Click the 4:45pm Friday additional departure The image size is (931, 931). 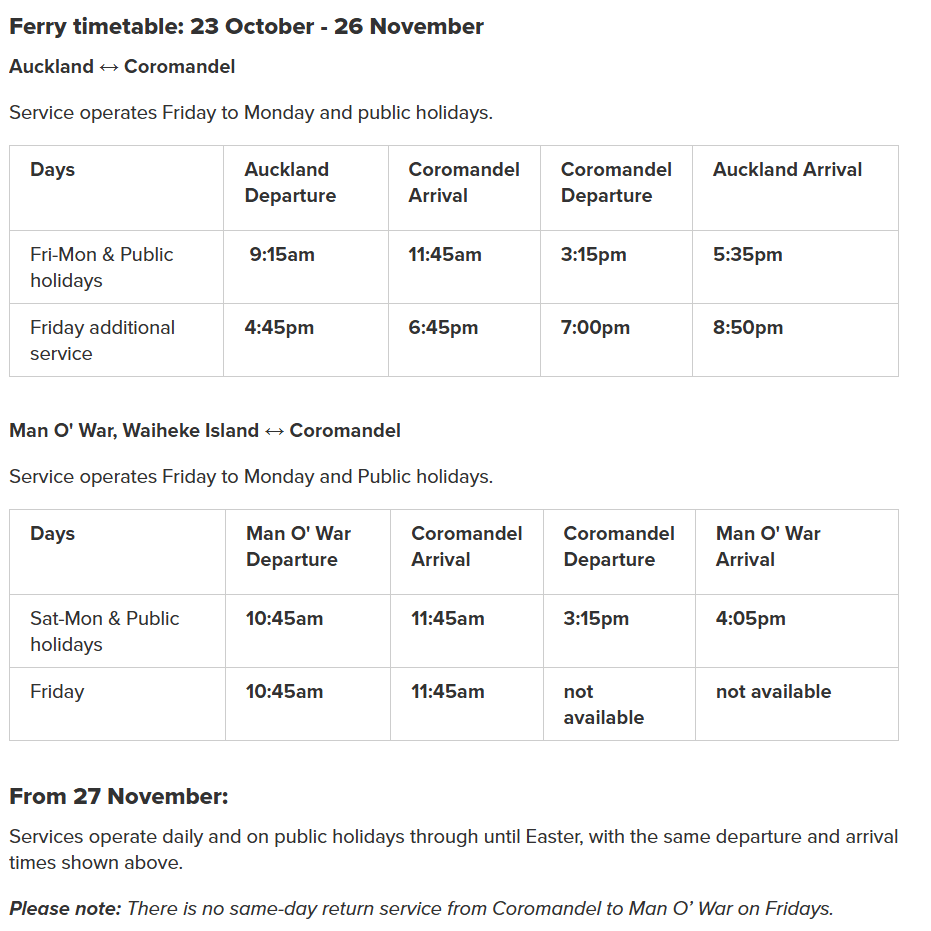click(x=279, y=328)
